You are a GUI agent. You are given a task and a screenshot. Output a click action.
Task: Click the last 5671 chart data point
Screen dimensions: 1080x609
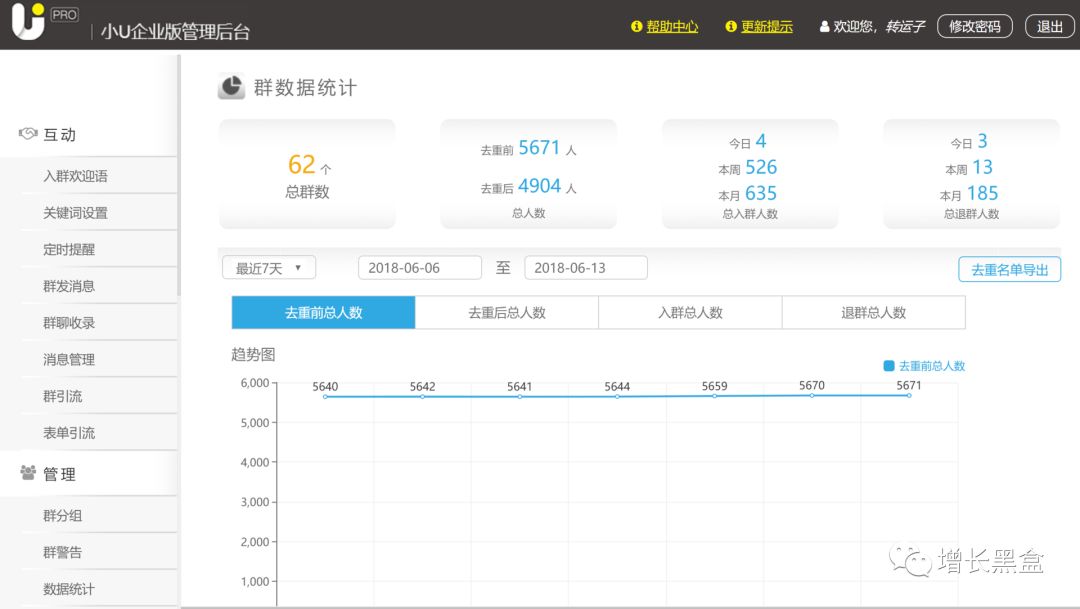coord(909,395)
